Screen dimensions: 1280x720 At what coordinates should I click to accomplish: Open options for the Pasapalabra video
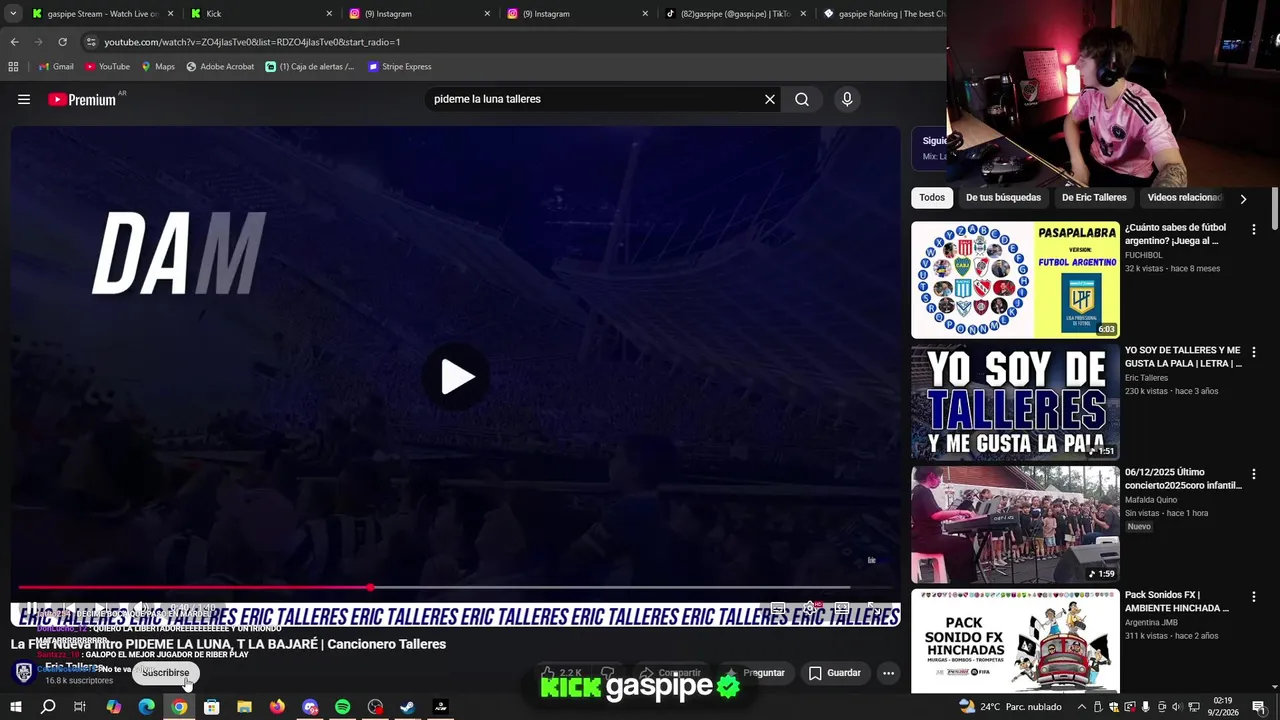tap(1254, 229)
